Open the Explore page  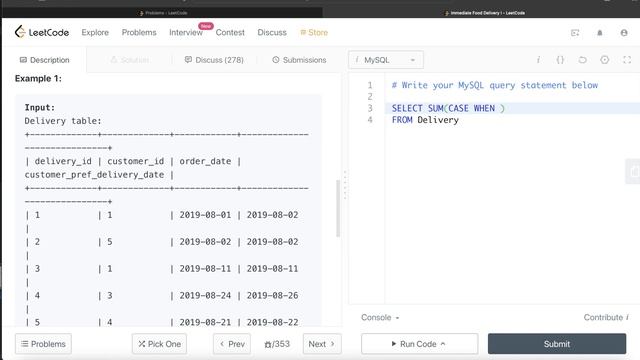pos(95,32)
